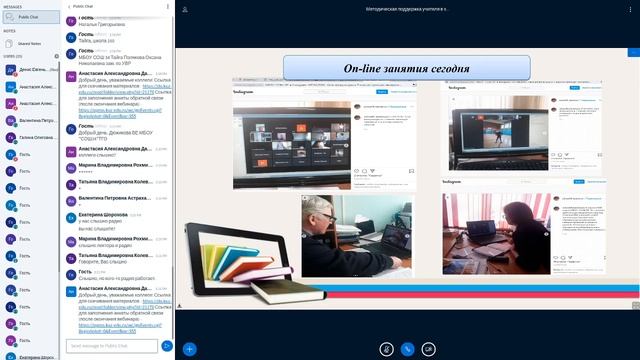Click sender name Екатерина Широкова in chat
640x360 pixels.
[103, 214]
